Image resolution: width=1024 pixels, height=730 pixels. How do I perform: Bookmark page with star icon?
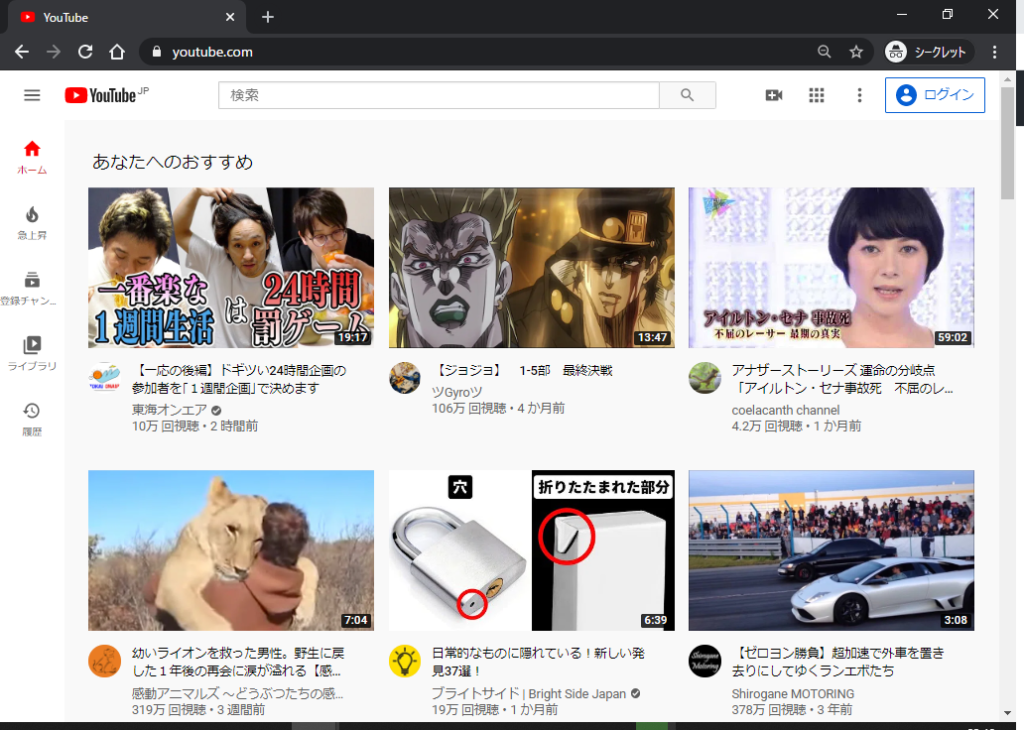pos(856,52)
